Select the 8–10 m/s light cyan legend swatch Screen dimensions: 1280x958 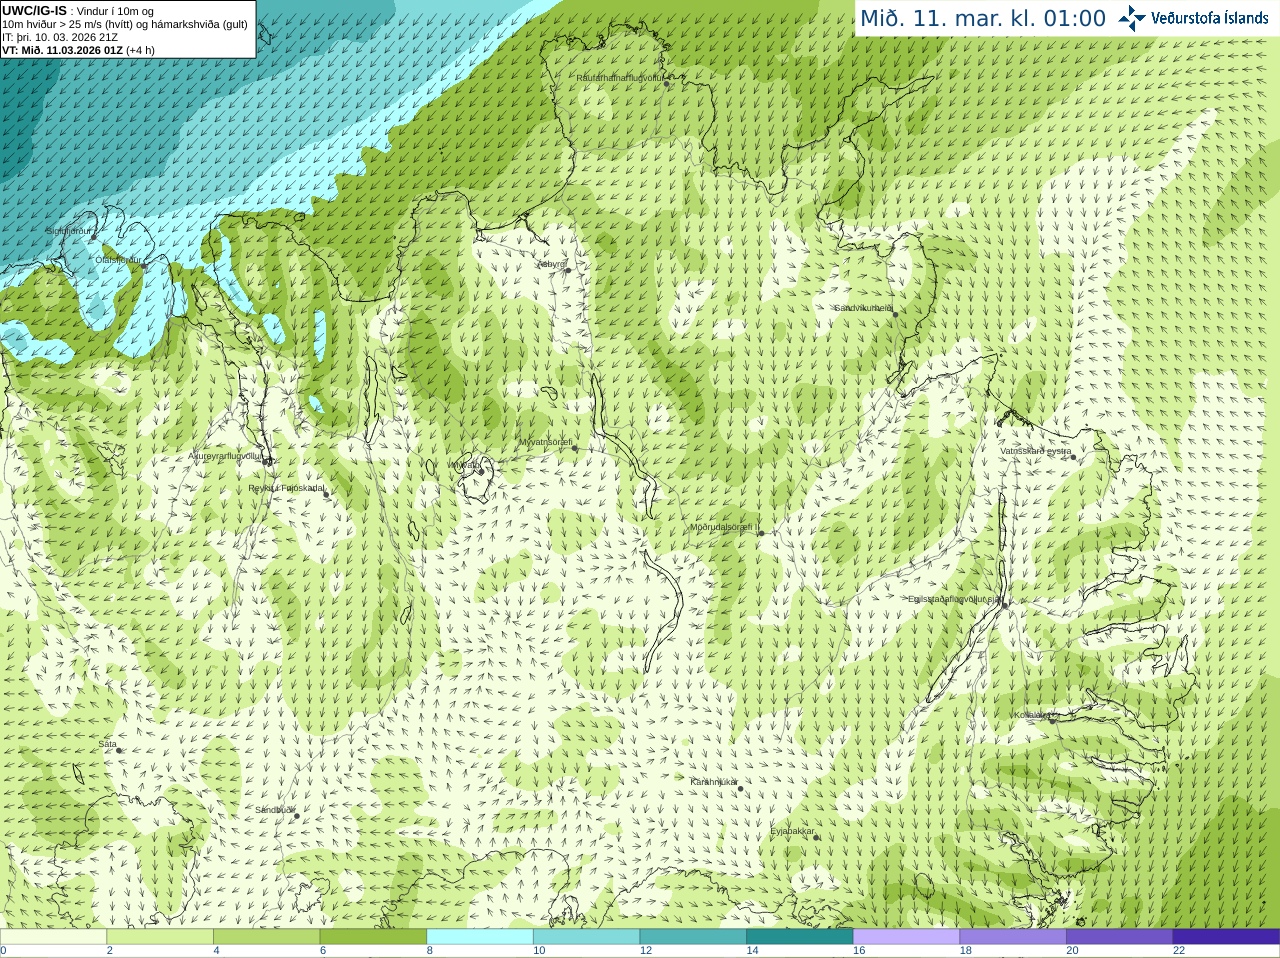pos(480,937)
